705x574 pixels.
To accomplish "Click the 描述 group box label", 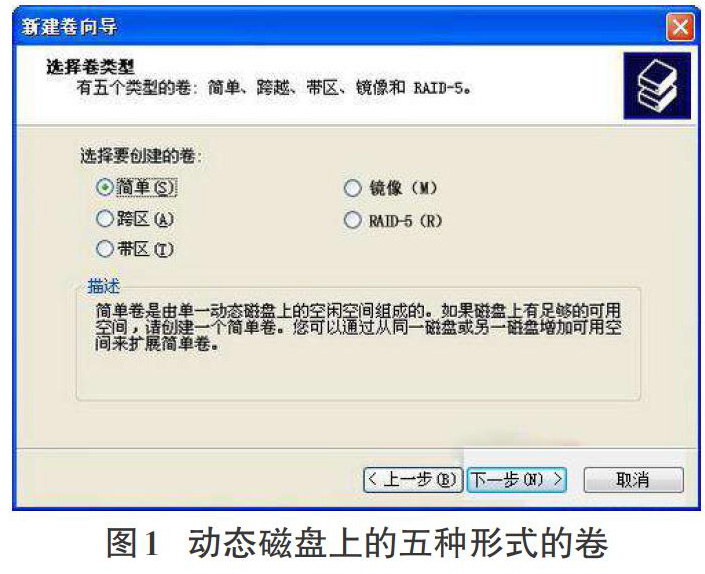I will (103, 286).
